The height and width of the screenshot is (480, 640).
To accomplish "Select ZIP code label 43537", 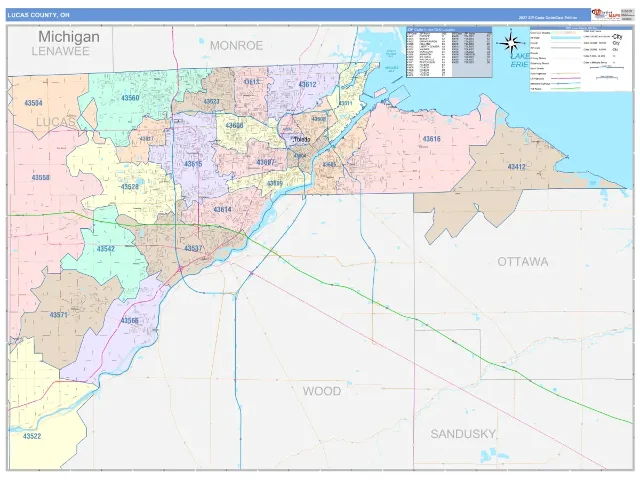I will [193, 249].
